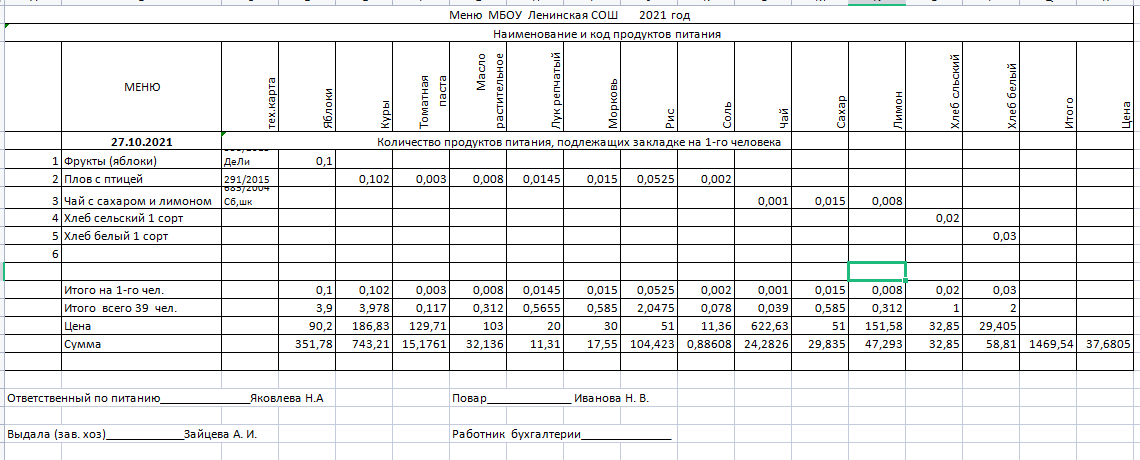
Task: Click the 'МЕНЮ' column header cell
Action: point(141,87)
